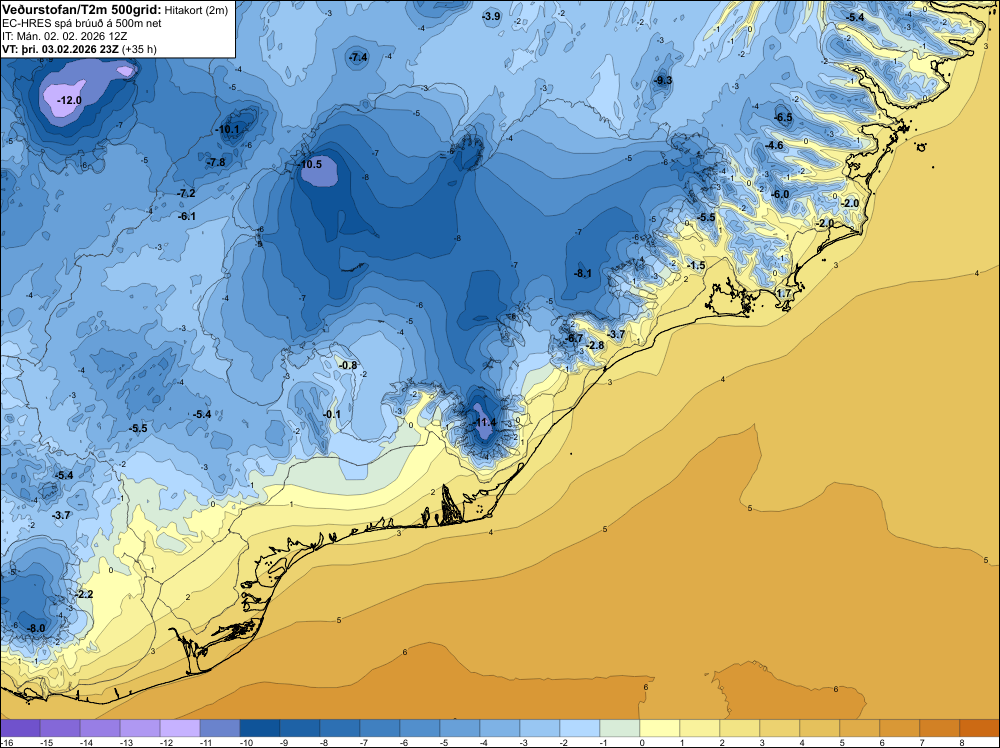Image resolution: width=1000 pixels, height=748 pixels.
Task: Click the -12.0 value in the purple cold spot
Action: click(x=69, y=100)
